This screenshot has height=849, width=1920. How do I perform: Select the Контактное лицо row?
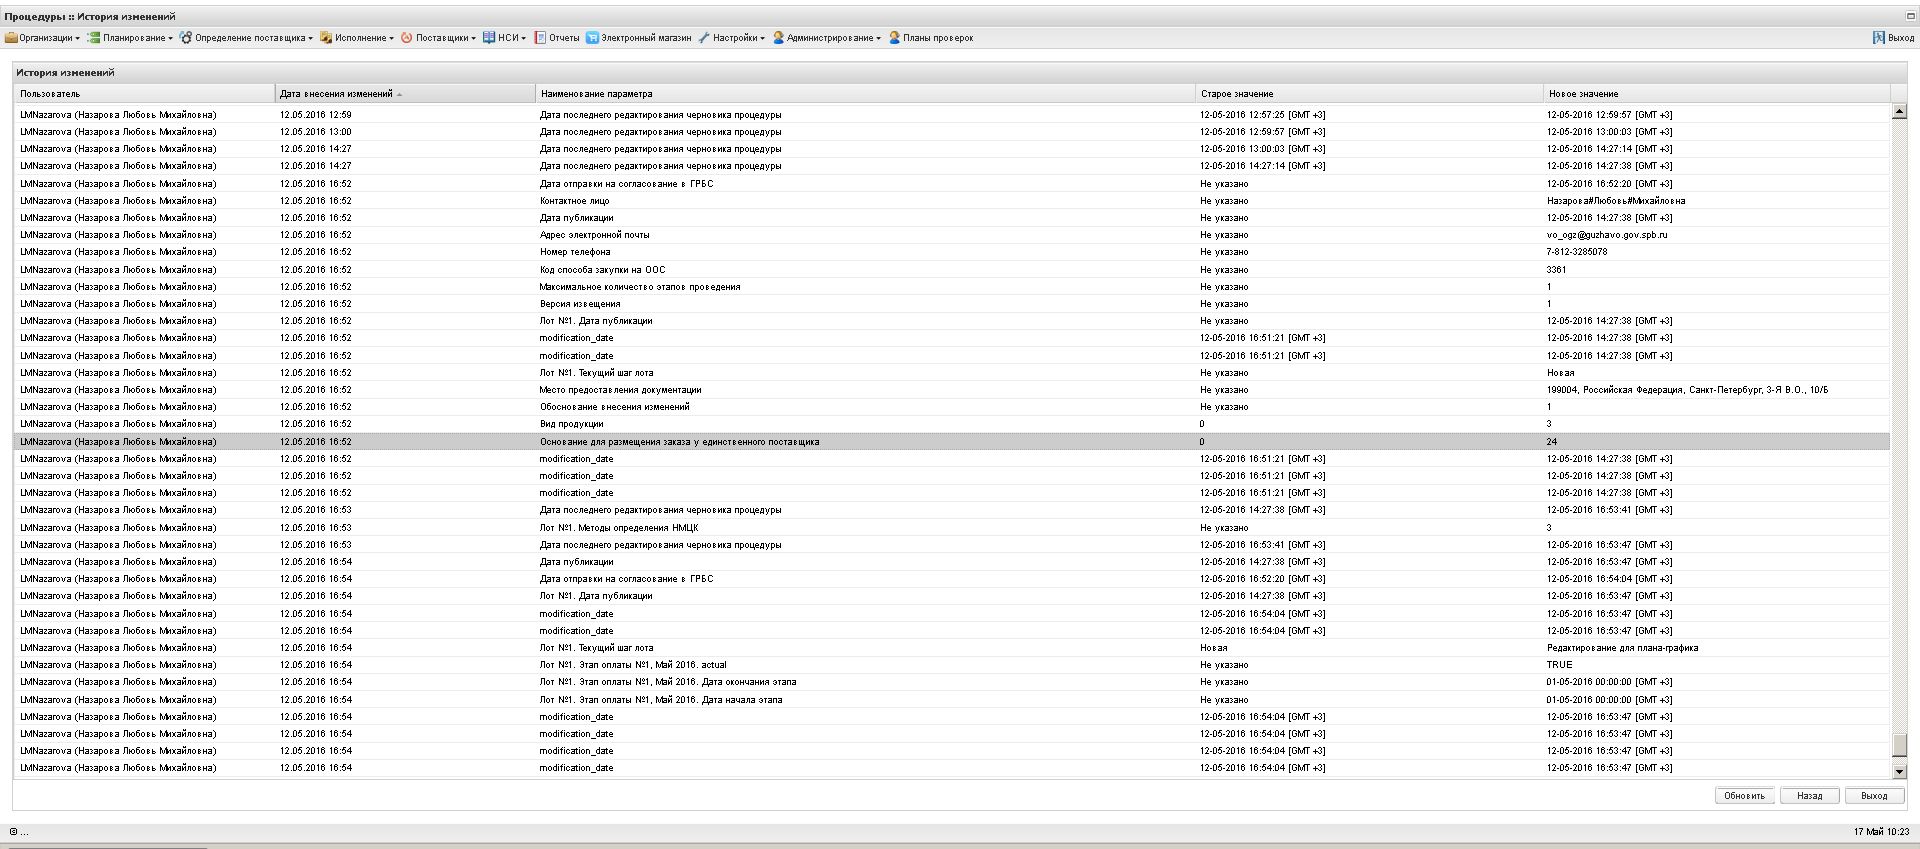click(952, 200)
